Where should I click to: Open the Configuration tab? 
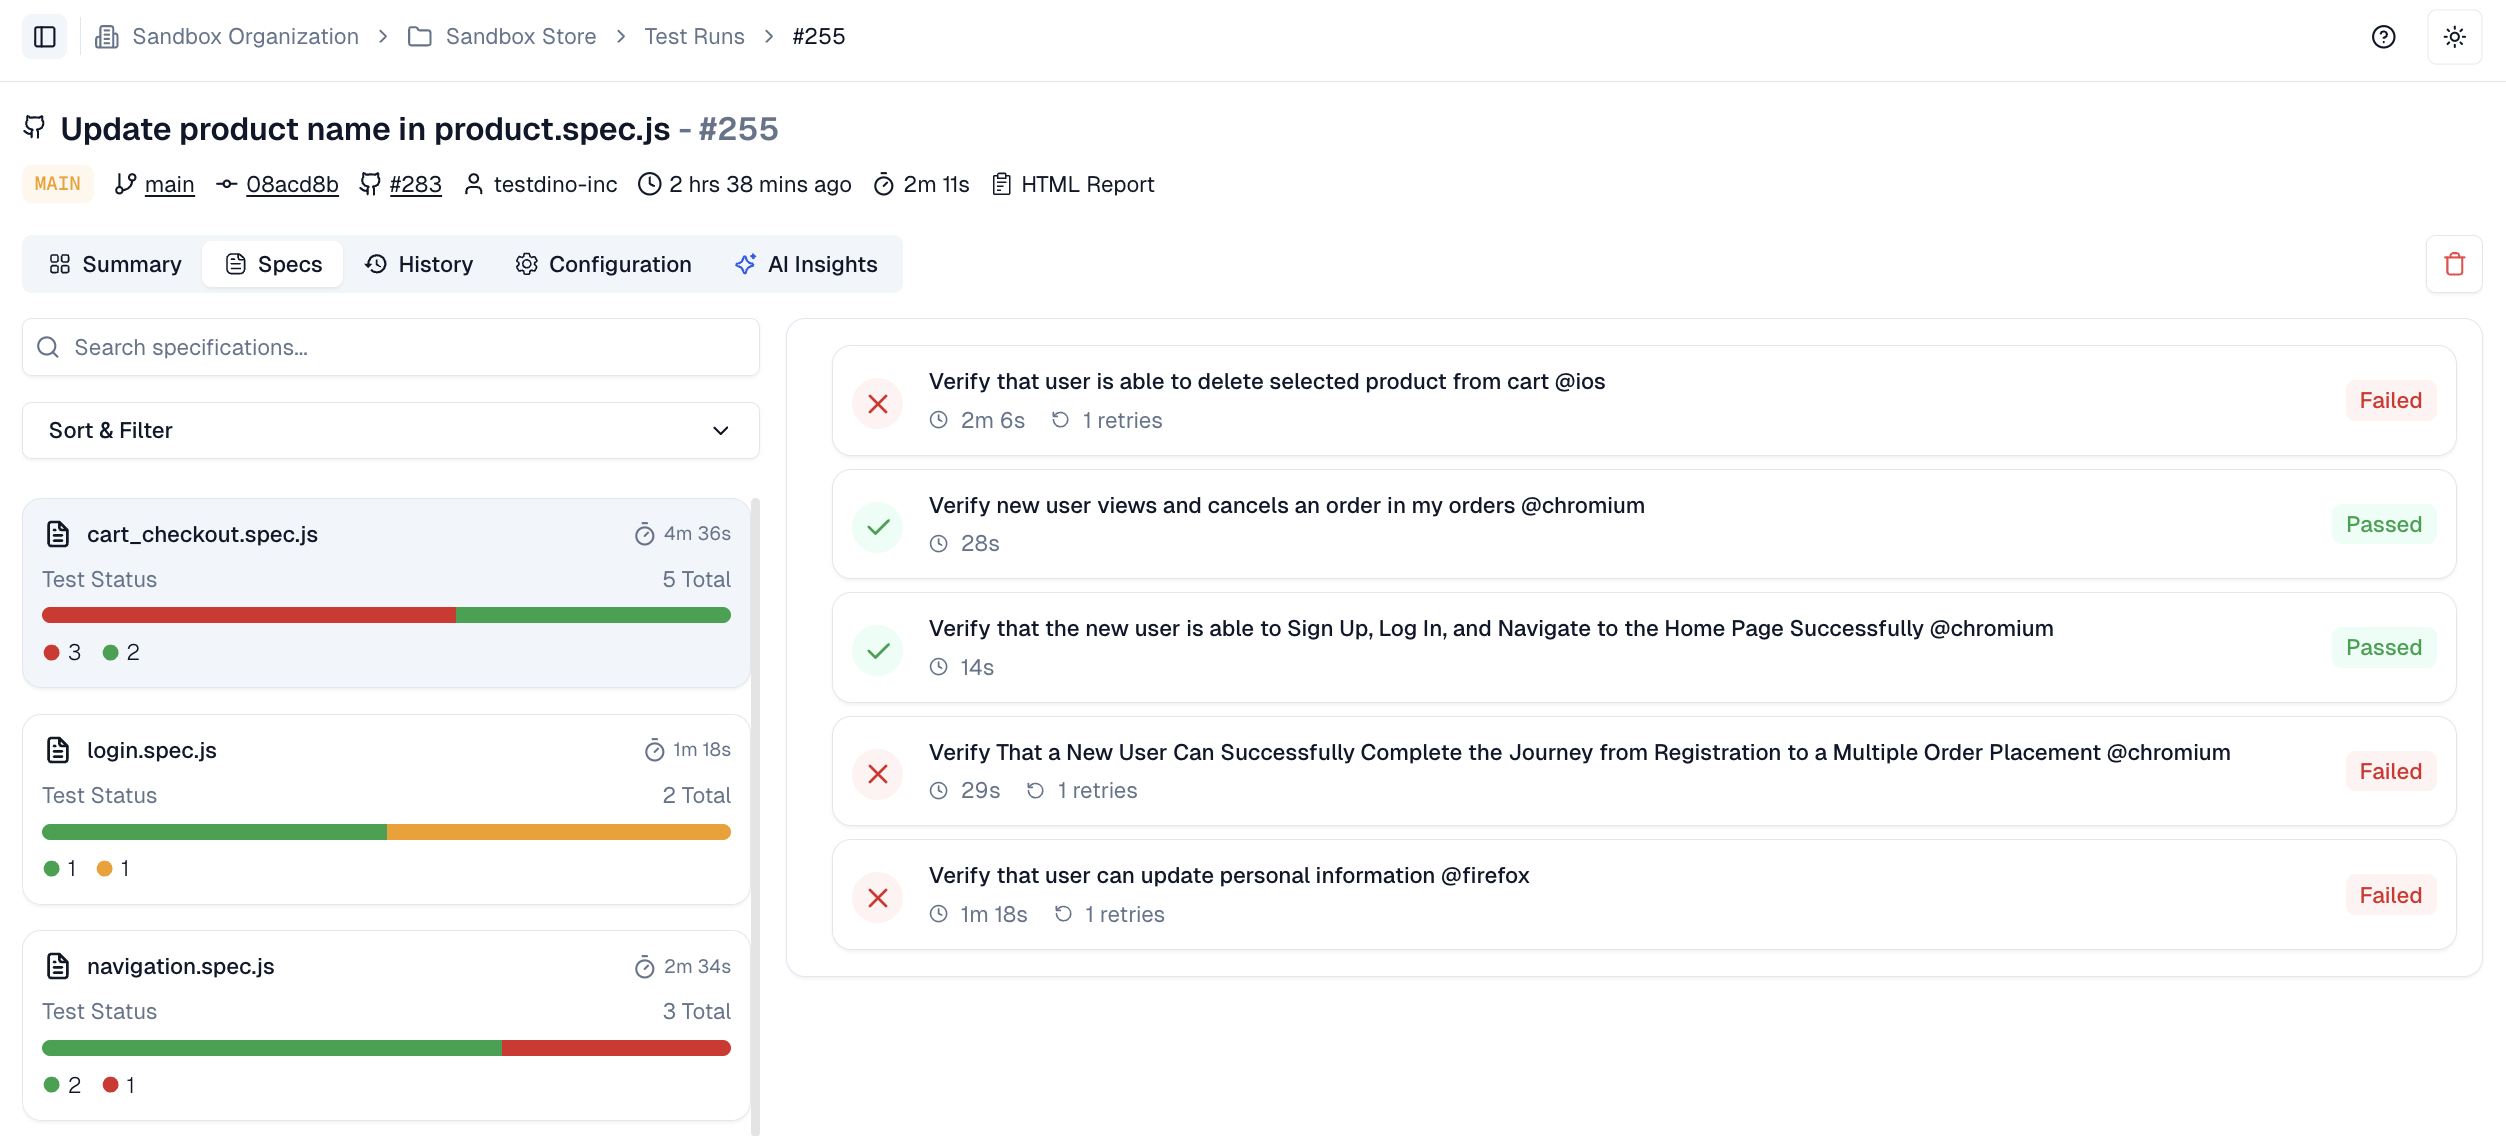click(603, 264)
